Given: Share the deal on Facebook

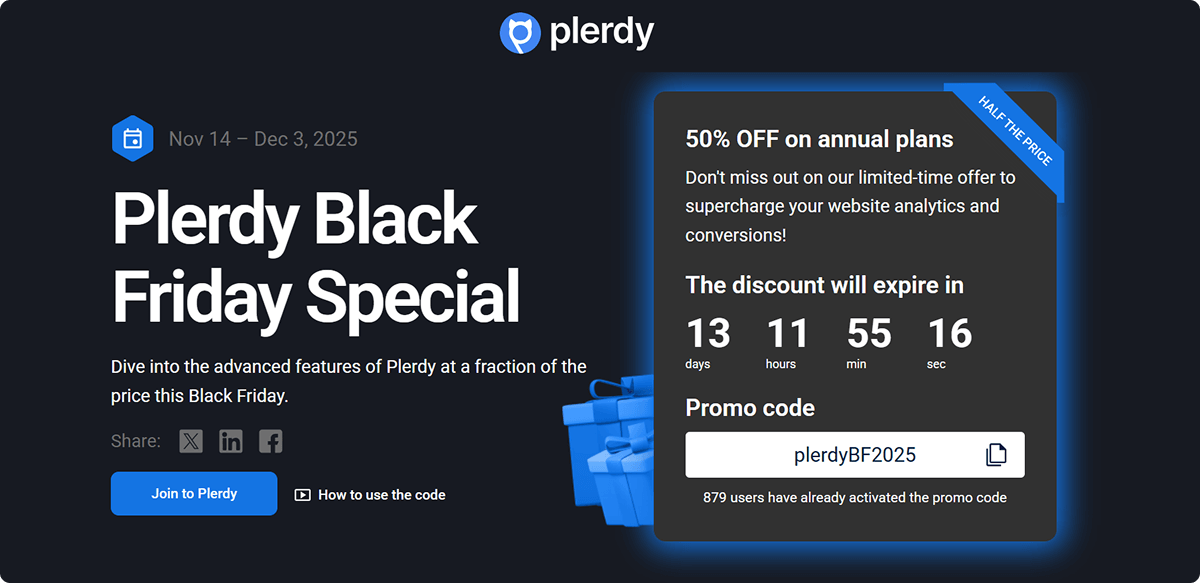Looking at the screenshot, I should 270,440.
